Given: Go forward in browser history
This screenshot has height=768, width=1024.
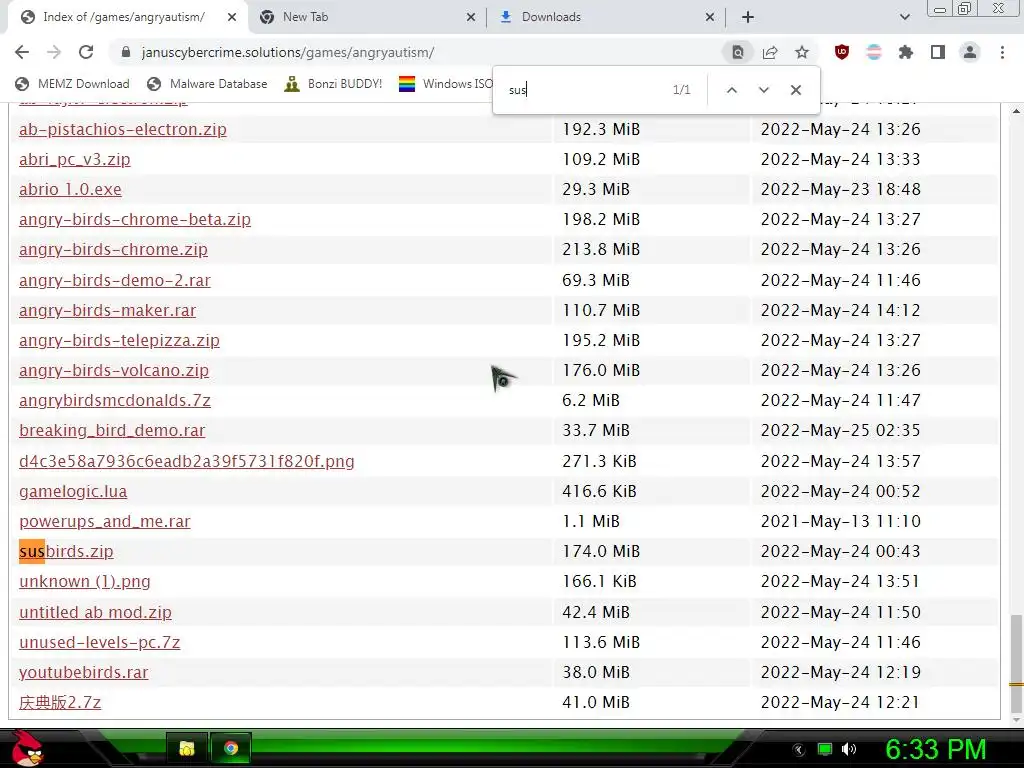Looking at the screenshot, I should [54, 52].
